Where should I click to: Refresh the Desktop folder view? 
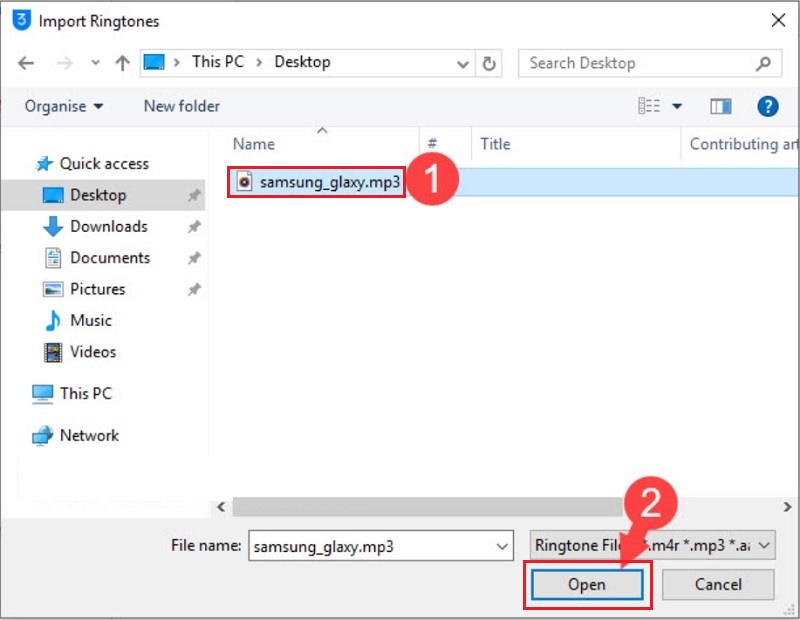[489, 63]
